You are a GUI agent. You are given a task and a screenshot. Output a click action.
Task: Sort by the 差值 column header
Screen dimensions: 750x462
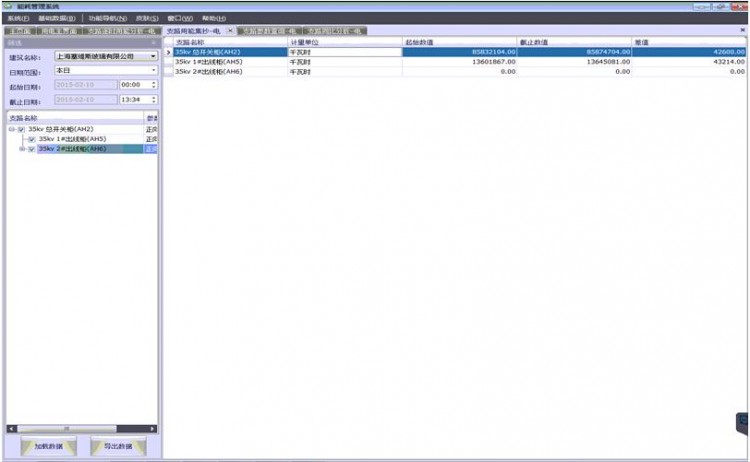tap(689, 42)
